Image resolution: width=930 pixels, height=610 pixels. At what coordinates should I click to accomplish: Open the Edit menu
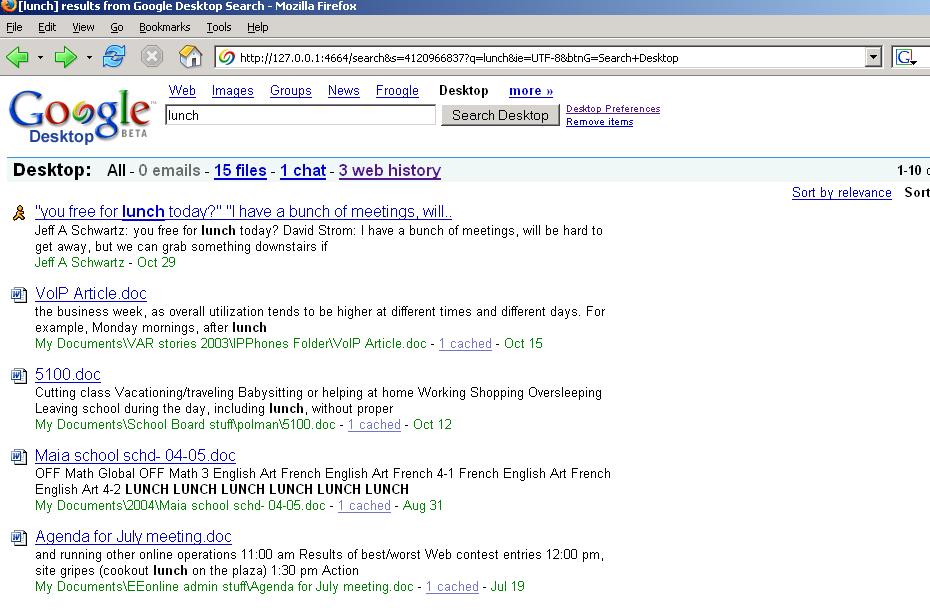(47, 27)
